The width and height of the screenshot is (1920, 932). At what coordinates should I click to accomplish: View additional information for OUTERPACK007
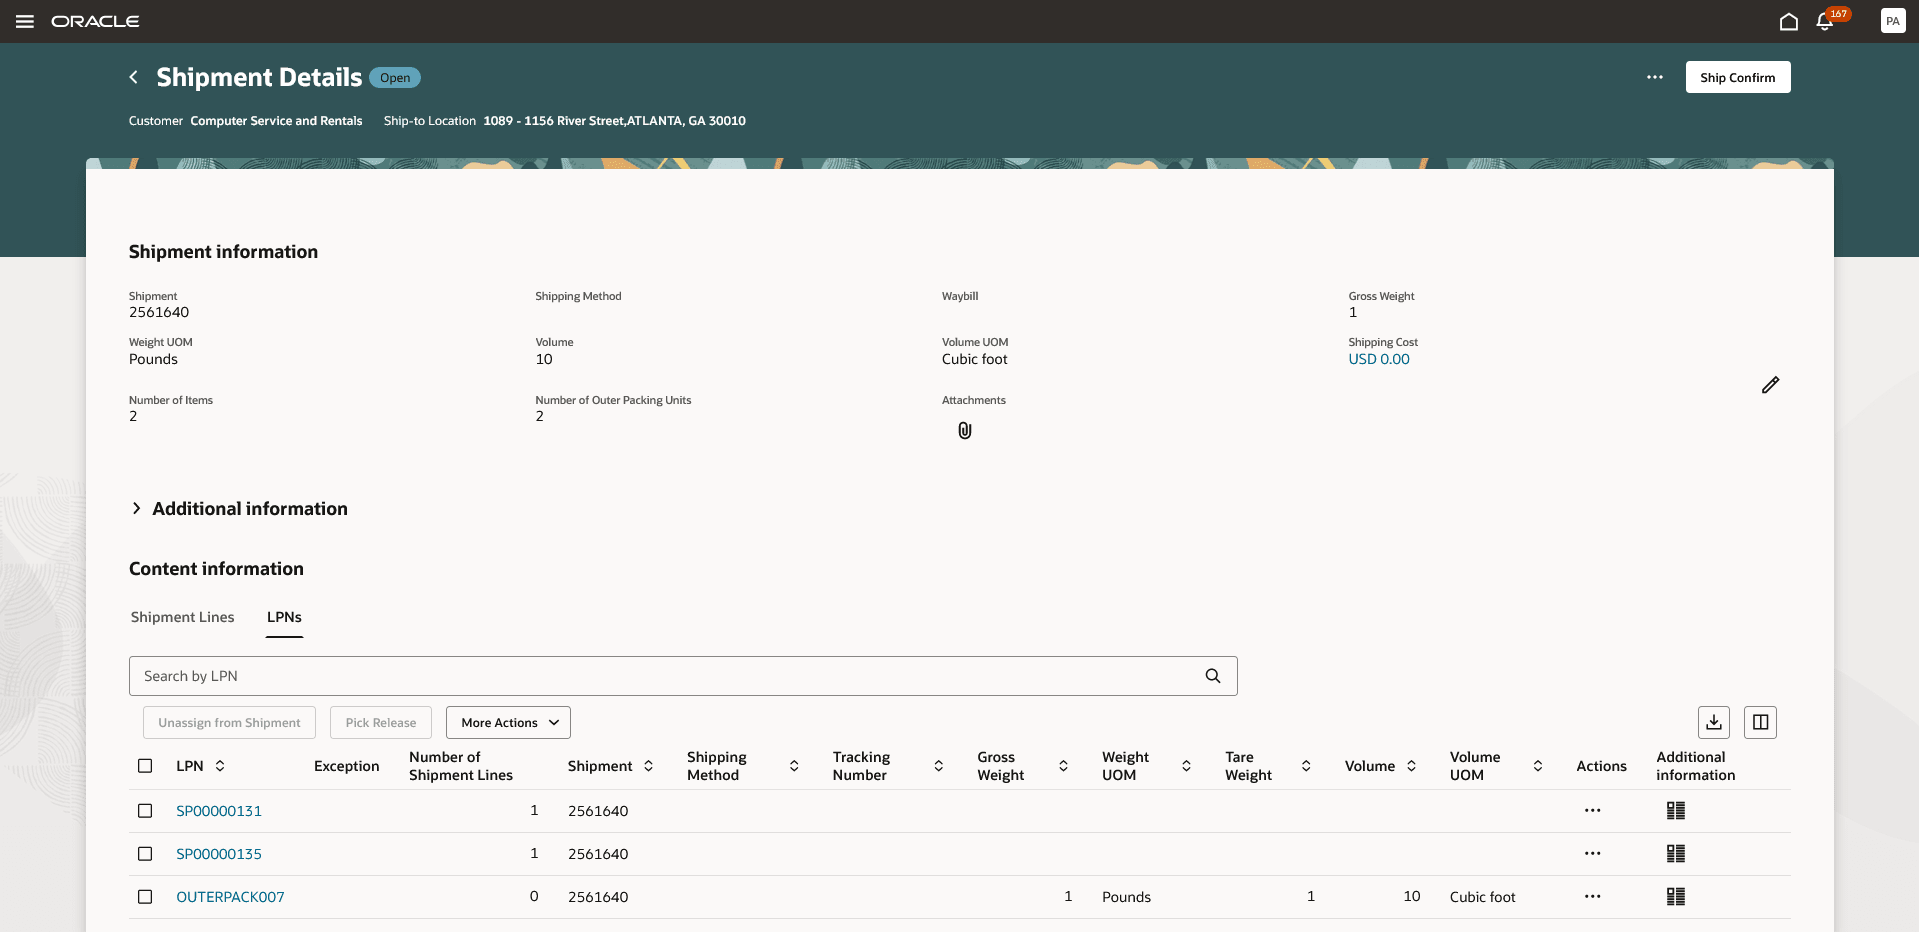(1676, 897)
